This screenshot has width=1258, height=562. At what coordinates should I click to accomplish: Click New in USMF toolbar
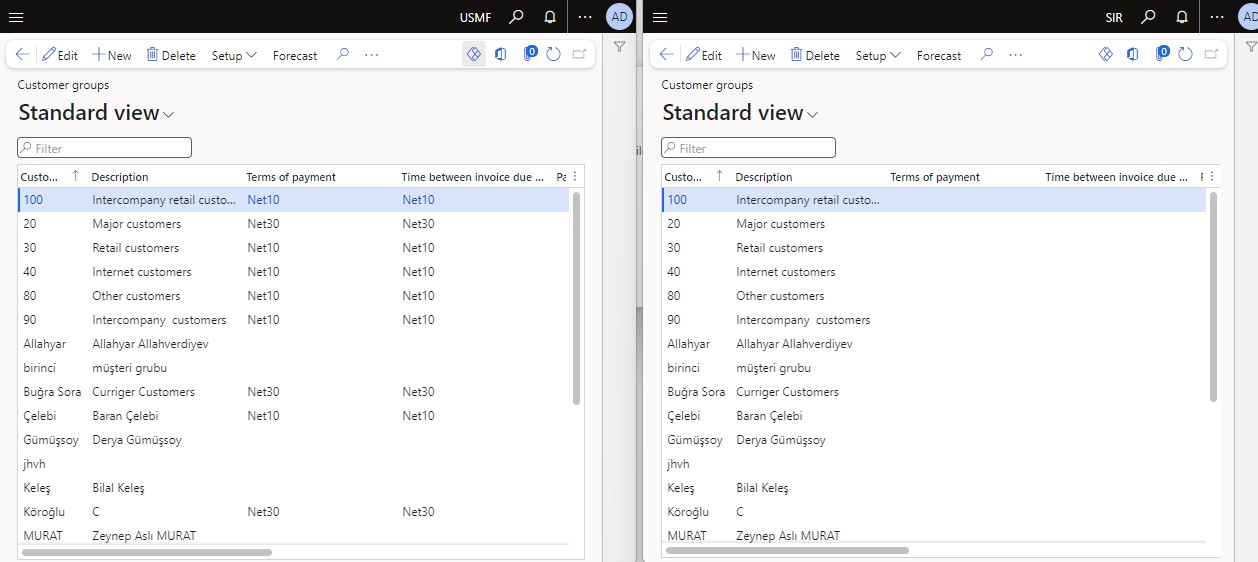112,55
